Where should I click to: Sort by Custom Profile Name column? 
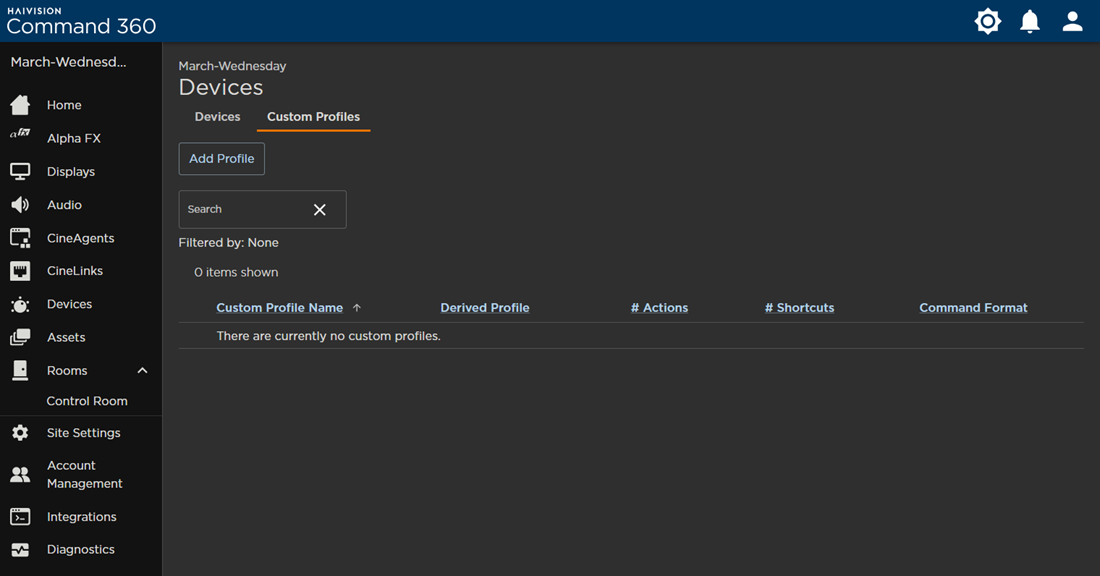[279, 308]
